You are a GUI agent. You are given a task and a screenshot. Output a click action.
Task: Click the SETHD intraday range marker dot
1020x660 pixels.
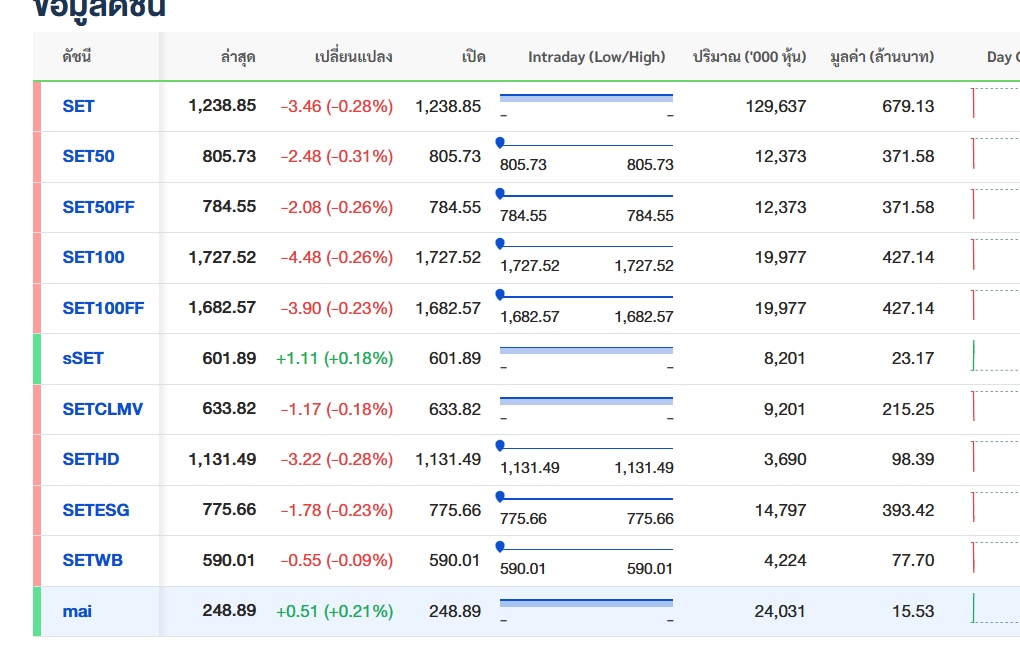click(x=500, y=445)
